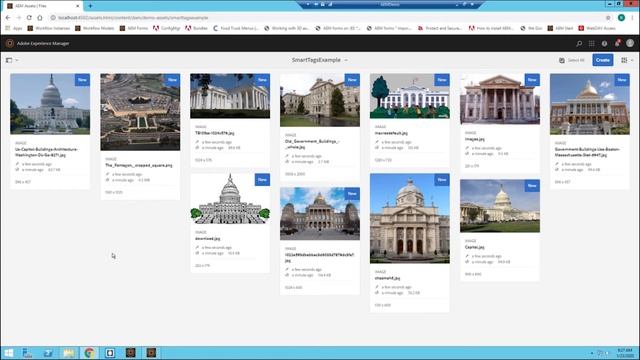Open the Bundles bookmark
Image resolution: width=640 pixels, height=360 pixels.
[196, 28]
